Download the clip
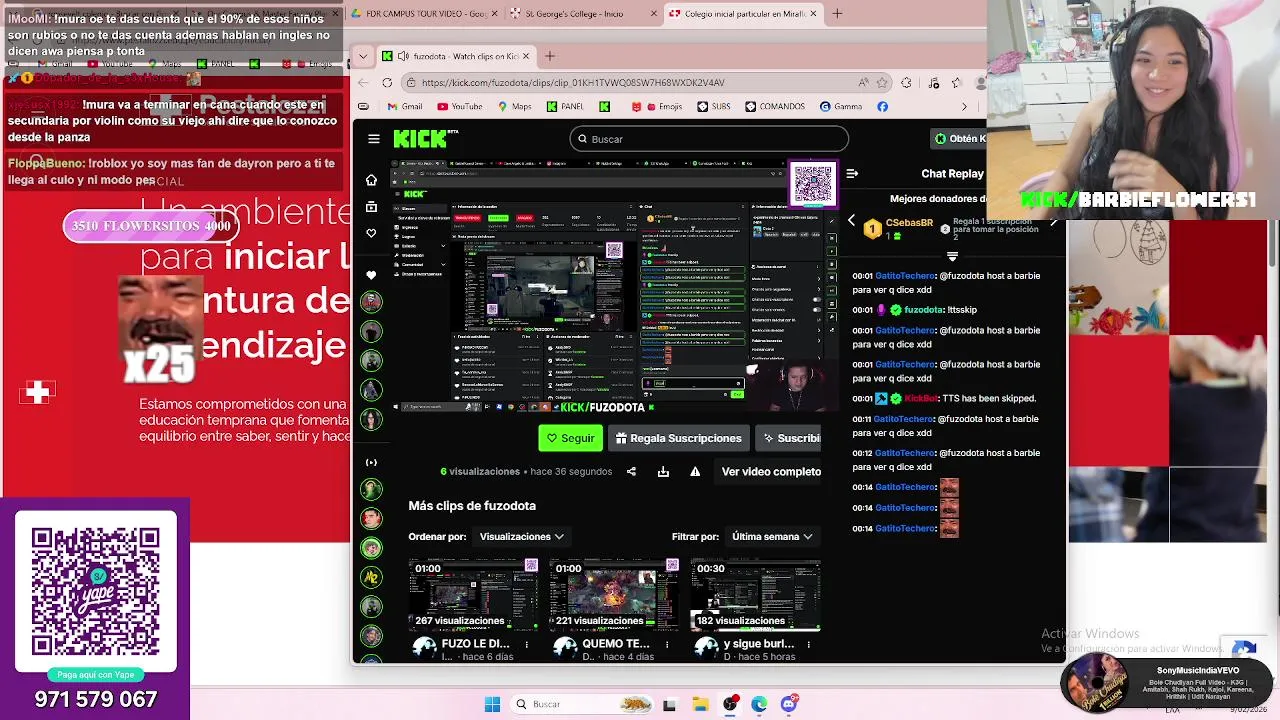Image resolution: width=1280 pixels, height=720 pixels. coord(663,472)
